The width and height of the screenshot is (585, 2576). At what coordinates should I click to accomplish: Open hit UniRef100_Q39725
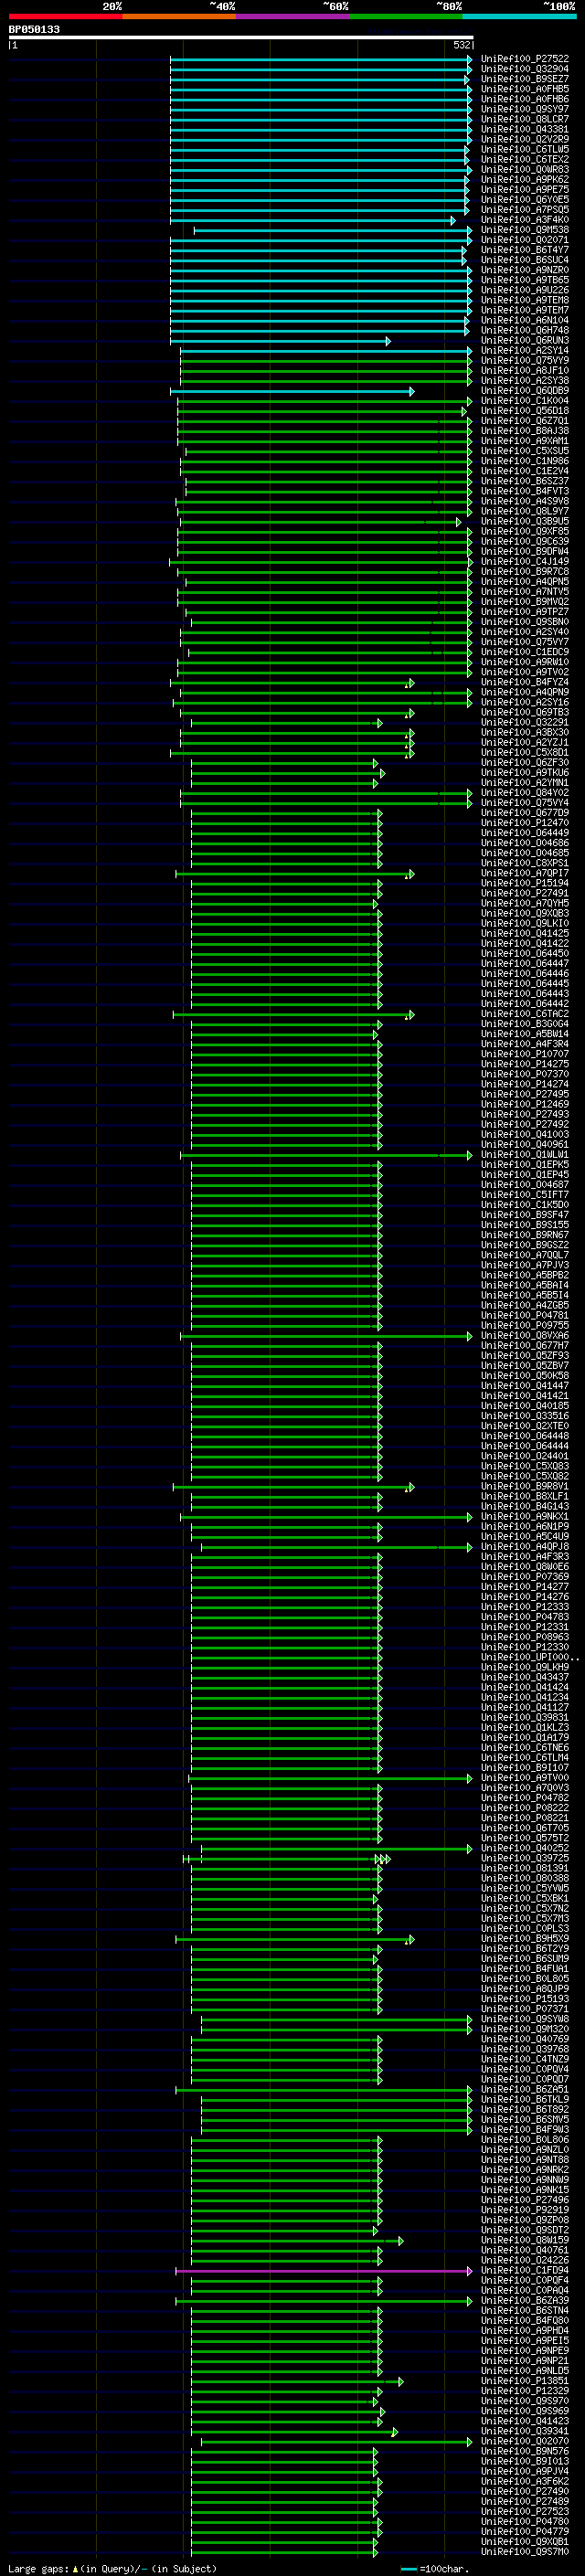pos(524,1859)
